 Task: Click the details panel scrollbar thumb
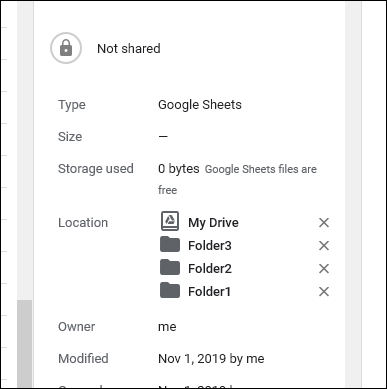[25, 343]
